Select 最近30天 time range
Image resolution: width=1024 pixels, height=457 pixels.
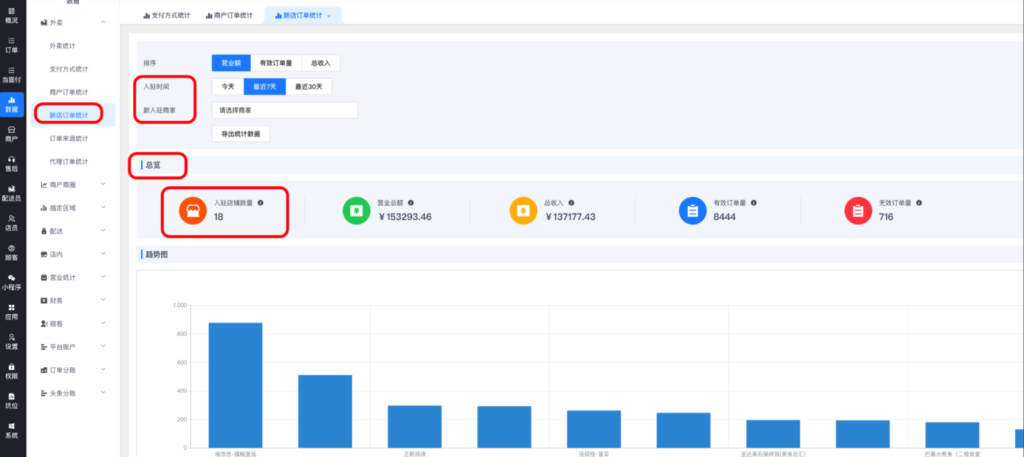(x=310, y=87)
